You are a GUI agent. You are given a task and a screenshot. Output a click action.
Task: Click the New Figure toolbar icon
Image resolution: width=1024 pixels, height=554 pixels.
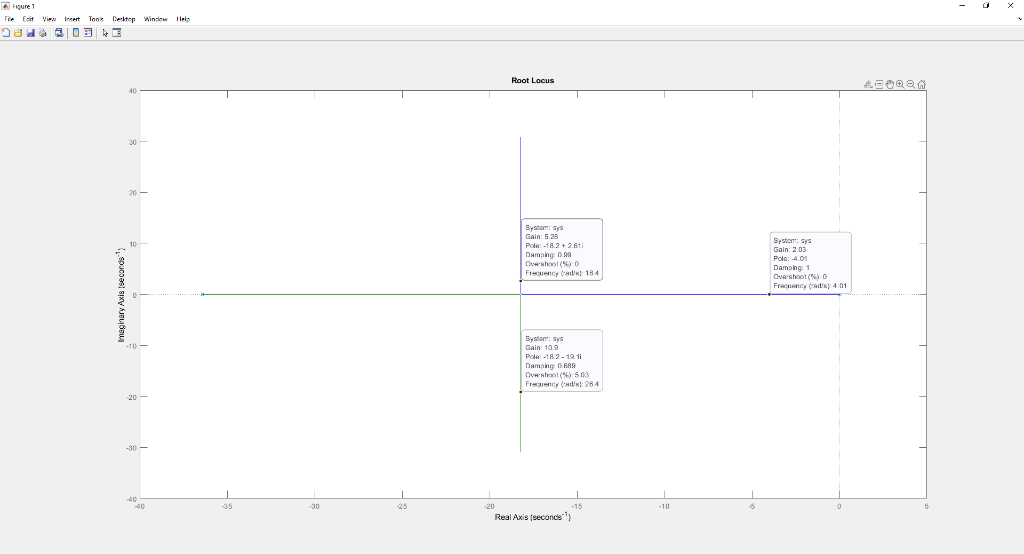point(6,33)
